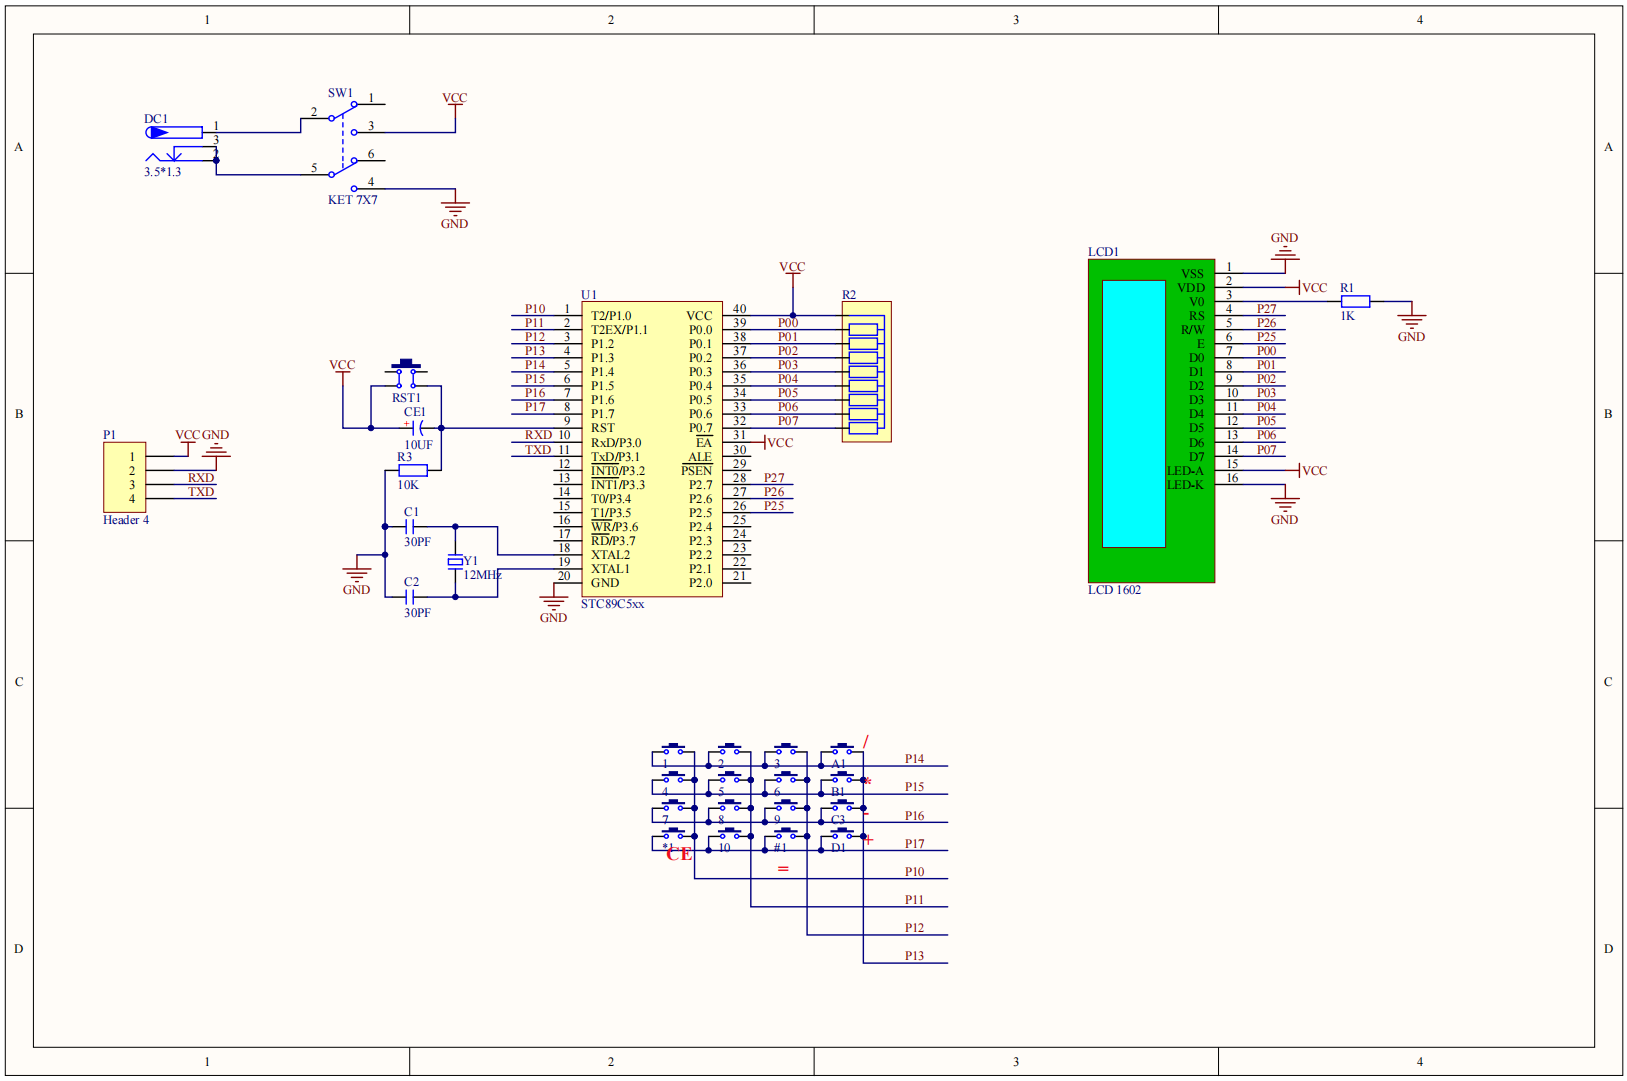
Task: Click the P17 keypad row net label
Action: click(914, 844)
